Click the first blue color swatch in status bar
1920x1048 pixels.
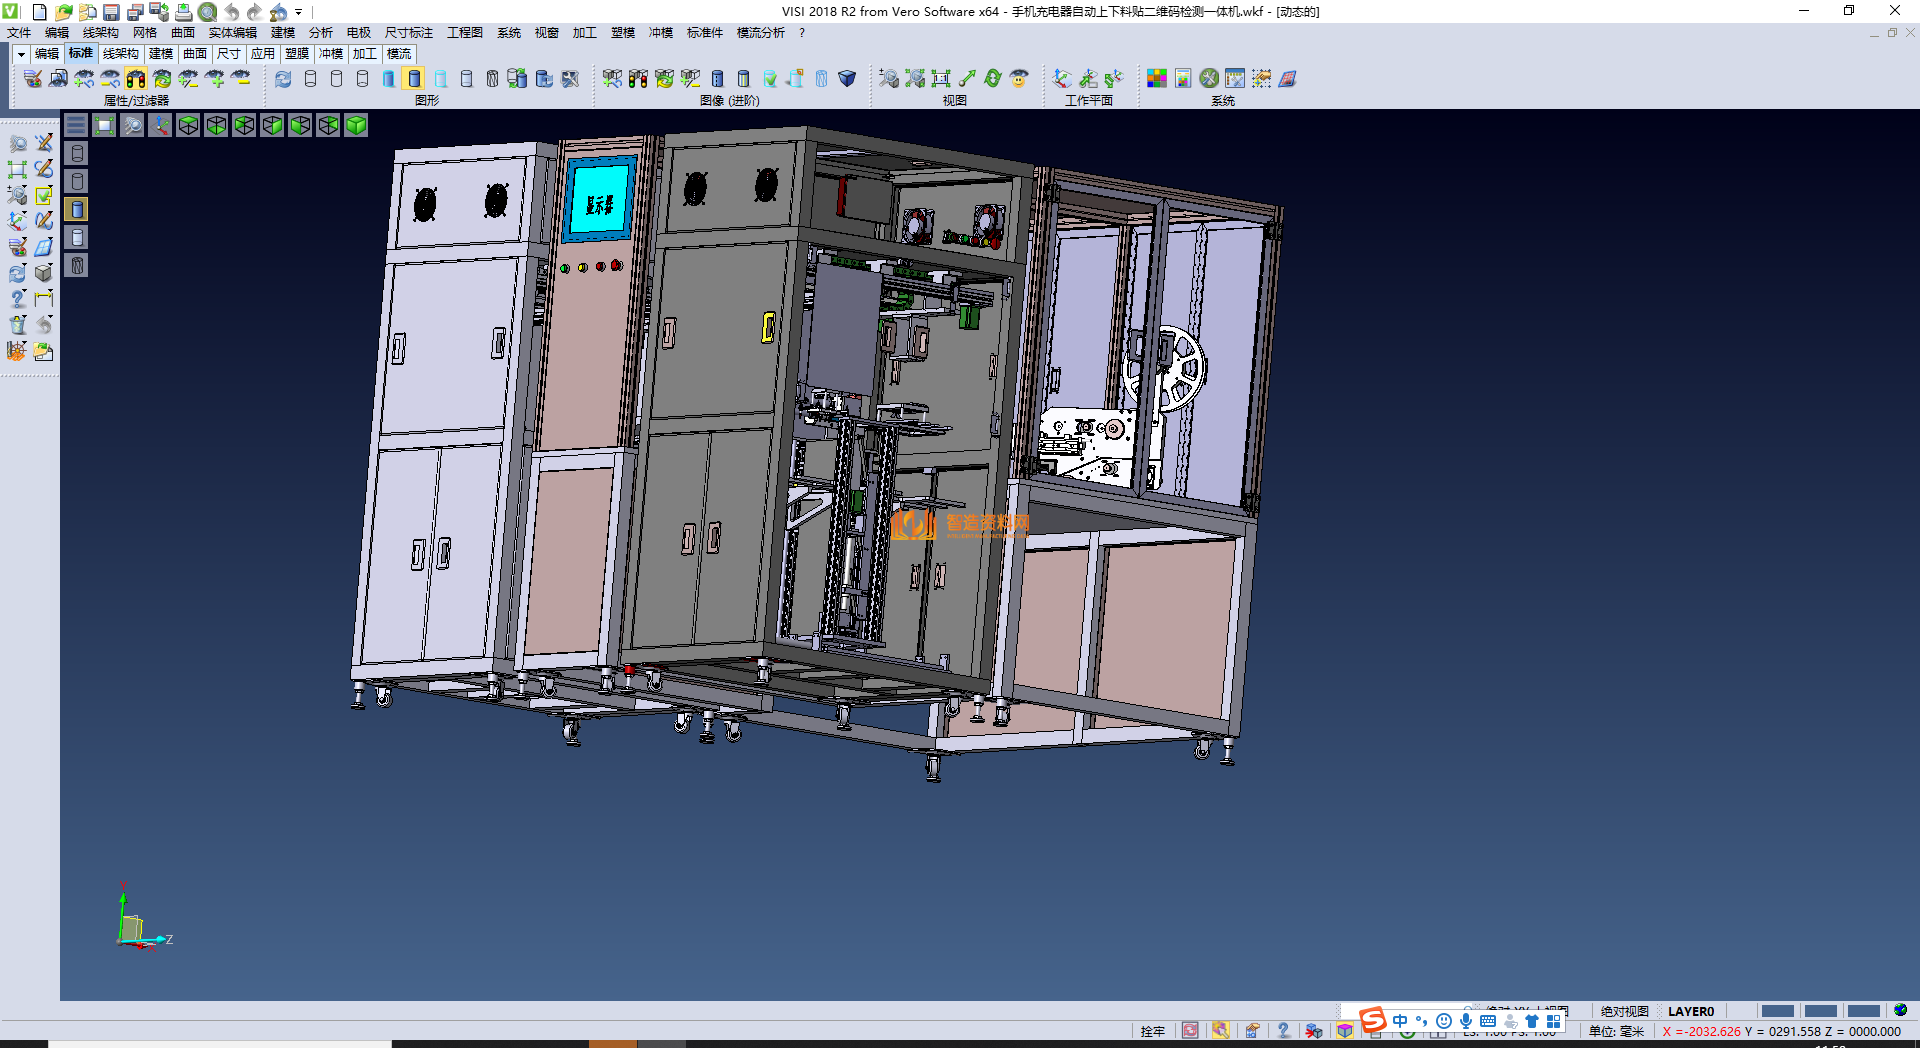(1777, 1011)
